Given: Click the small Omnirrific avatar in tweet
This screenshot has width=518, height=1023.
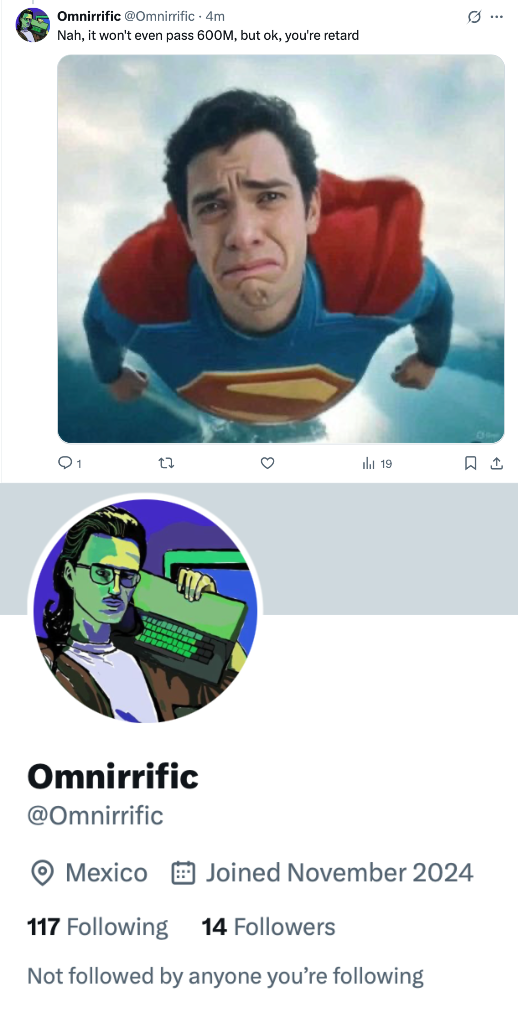Looking at the screenshot, I should [33, 25].
